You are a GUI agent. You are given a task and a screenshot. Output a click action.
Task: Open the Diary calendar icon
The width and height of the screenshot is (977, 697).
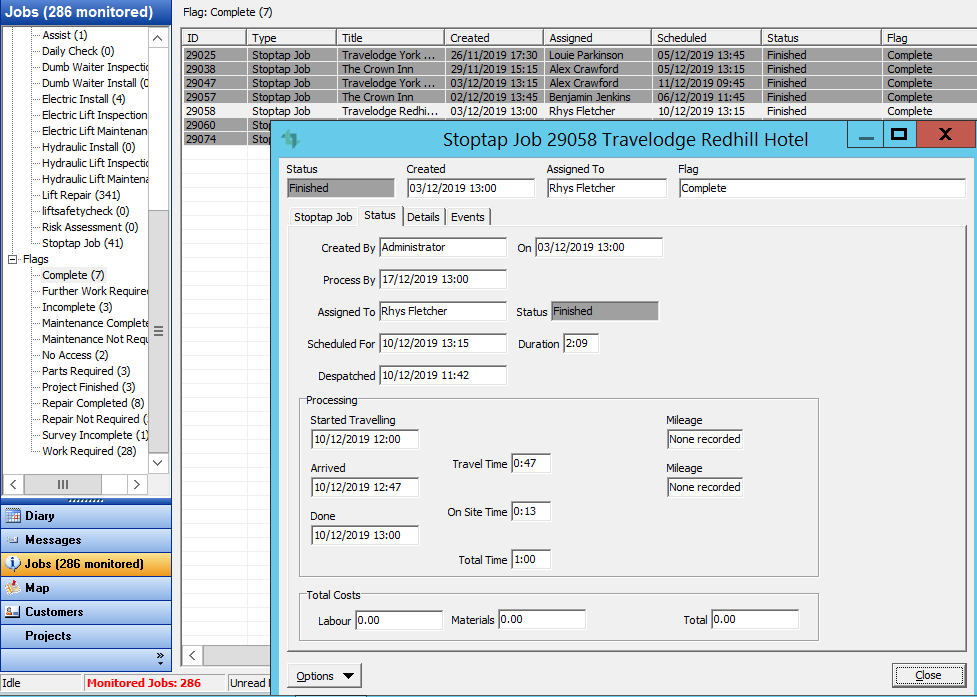[13, 516]
